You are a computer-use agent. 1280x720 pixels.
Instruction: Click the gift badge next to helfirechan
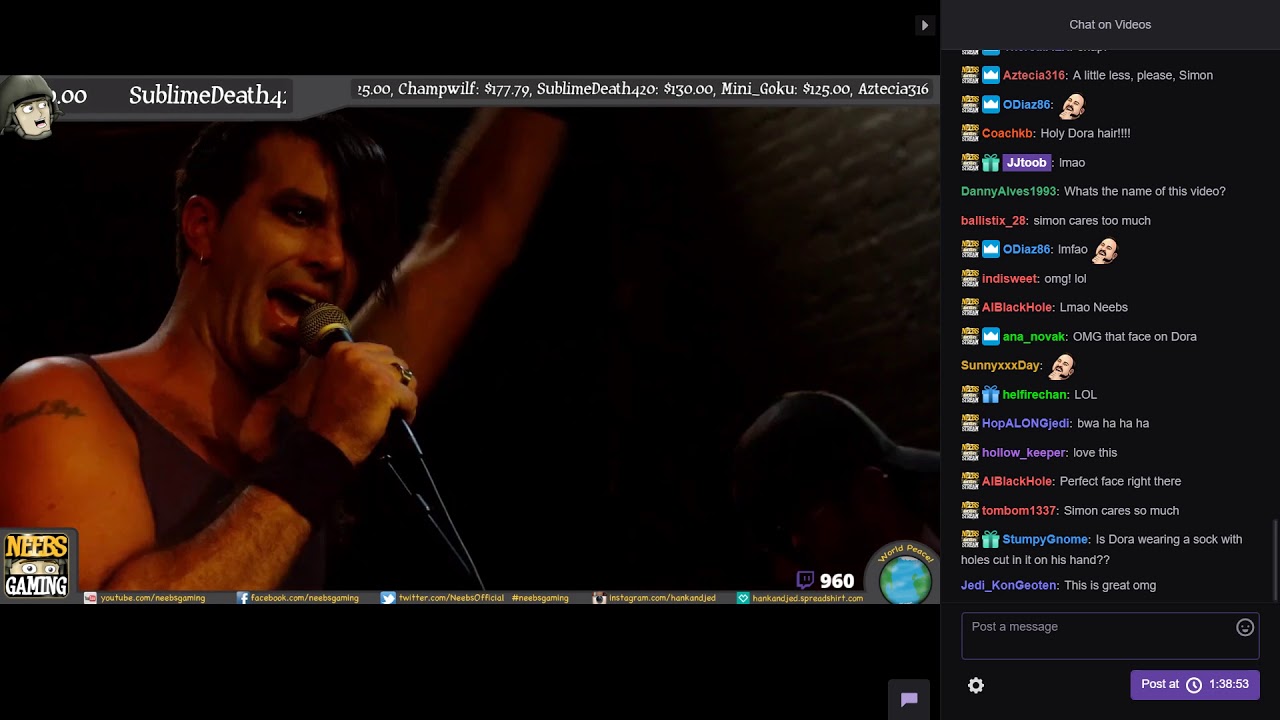tap(991, 394)
